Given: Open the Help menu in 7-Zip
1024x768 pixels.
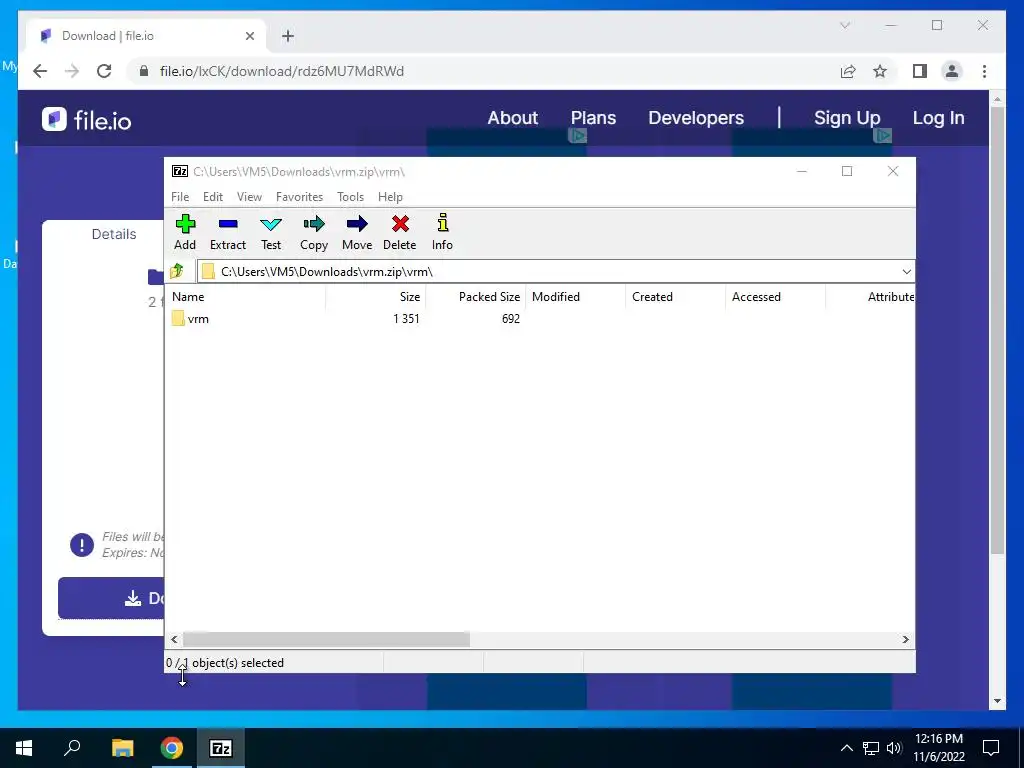Looking at the screenshot, I should (390, 197).
